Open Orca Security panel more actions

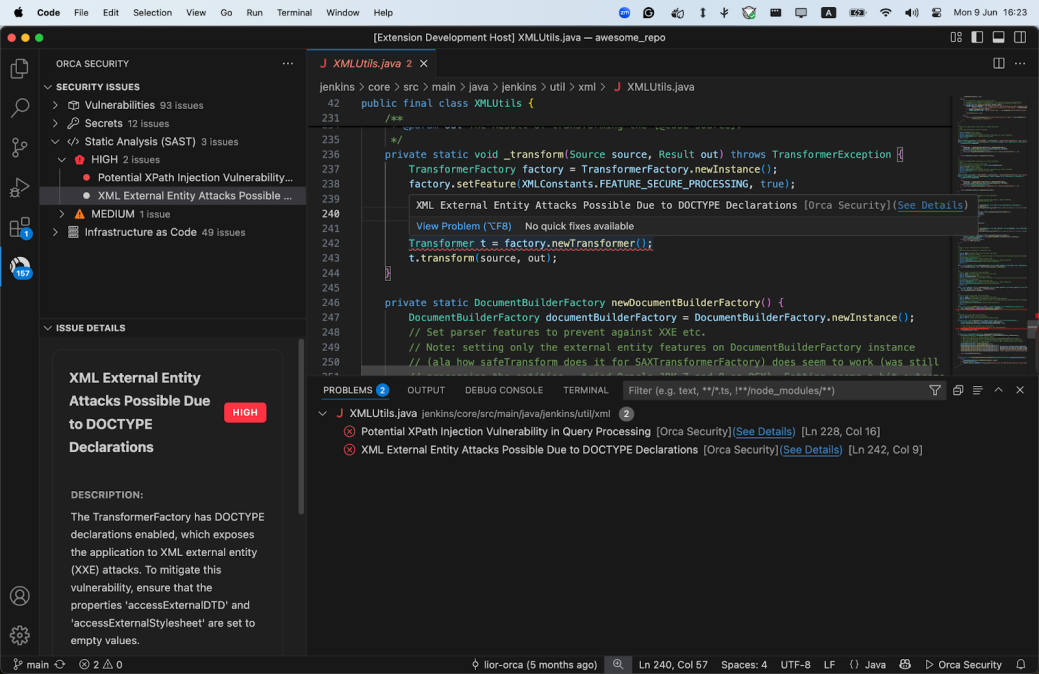(288, 64)
